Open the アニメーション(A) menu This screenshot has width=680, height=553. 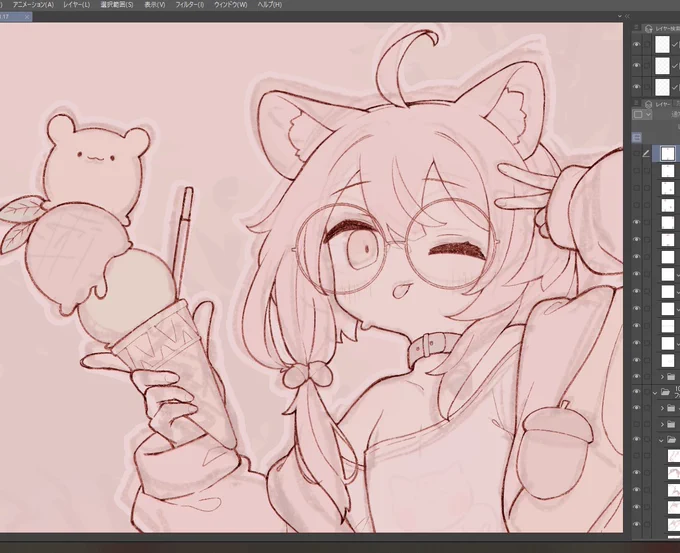click(x=33, y=5)
